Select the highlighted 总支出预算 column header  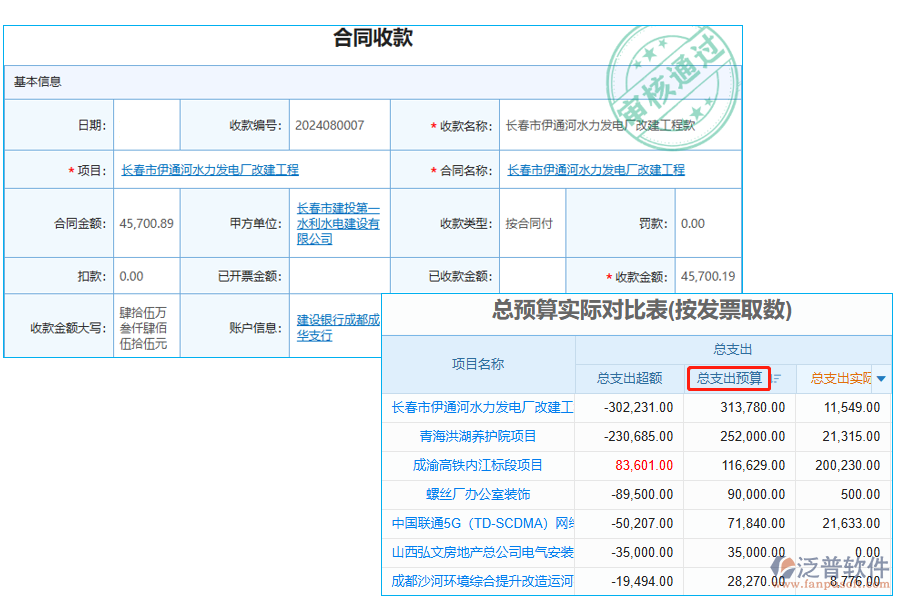point(733,379)
